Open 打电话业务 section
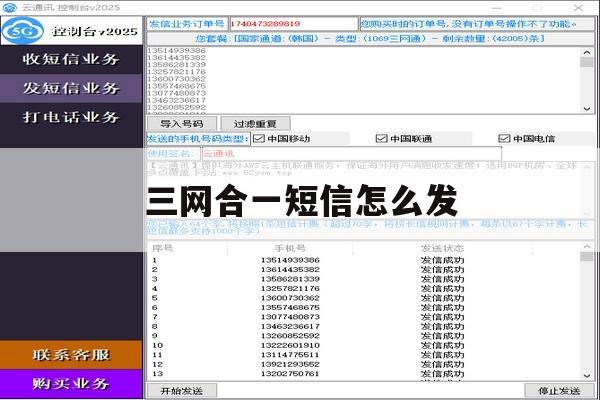This screenshot has height=400, width=600. 71,117
